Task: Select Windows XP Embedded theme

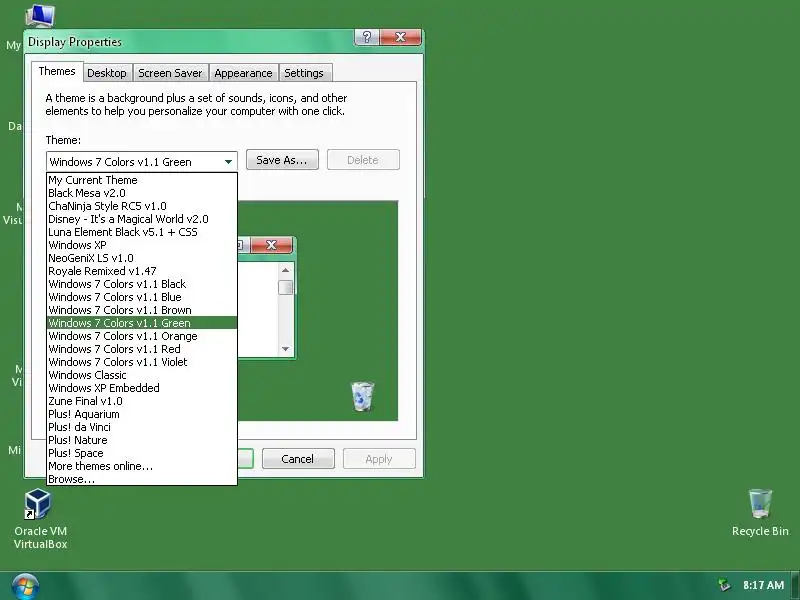Action: pos(142,388)
